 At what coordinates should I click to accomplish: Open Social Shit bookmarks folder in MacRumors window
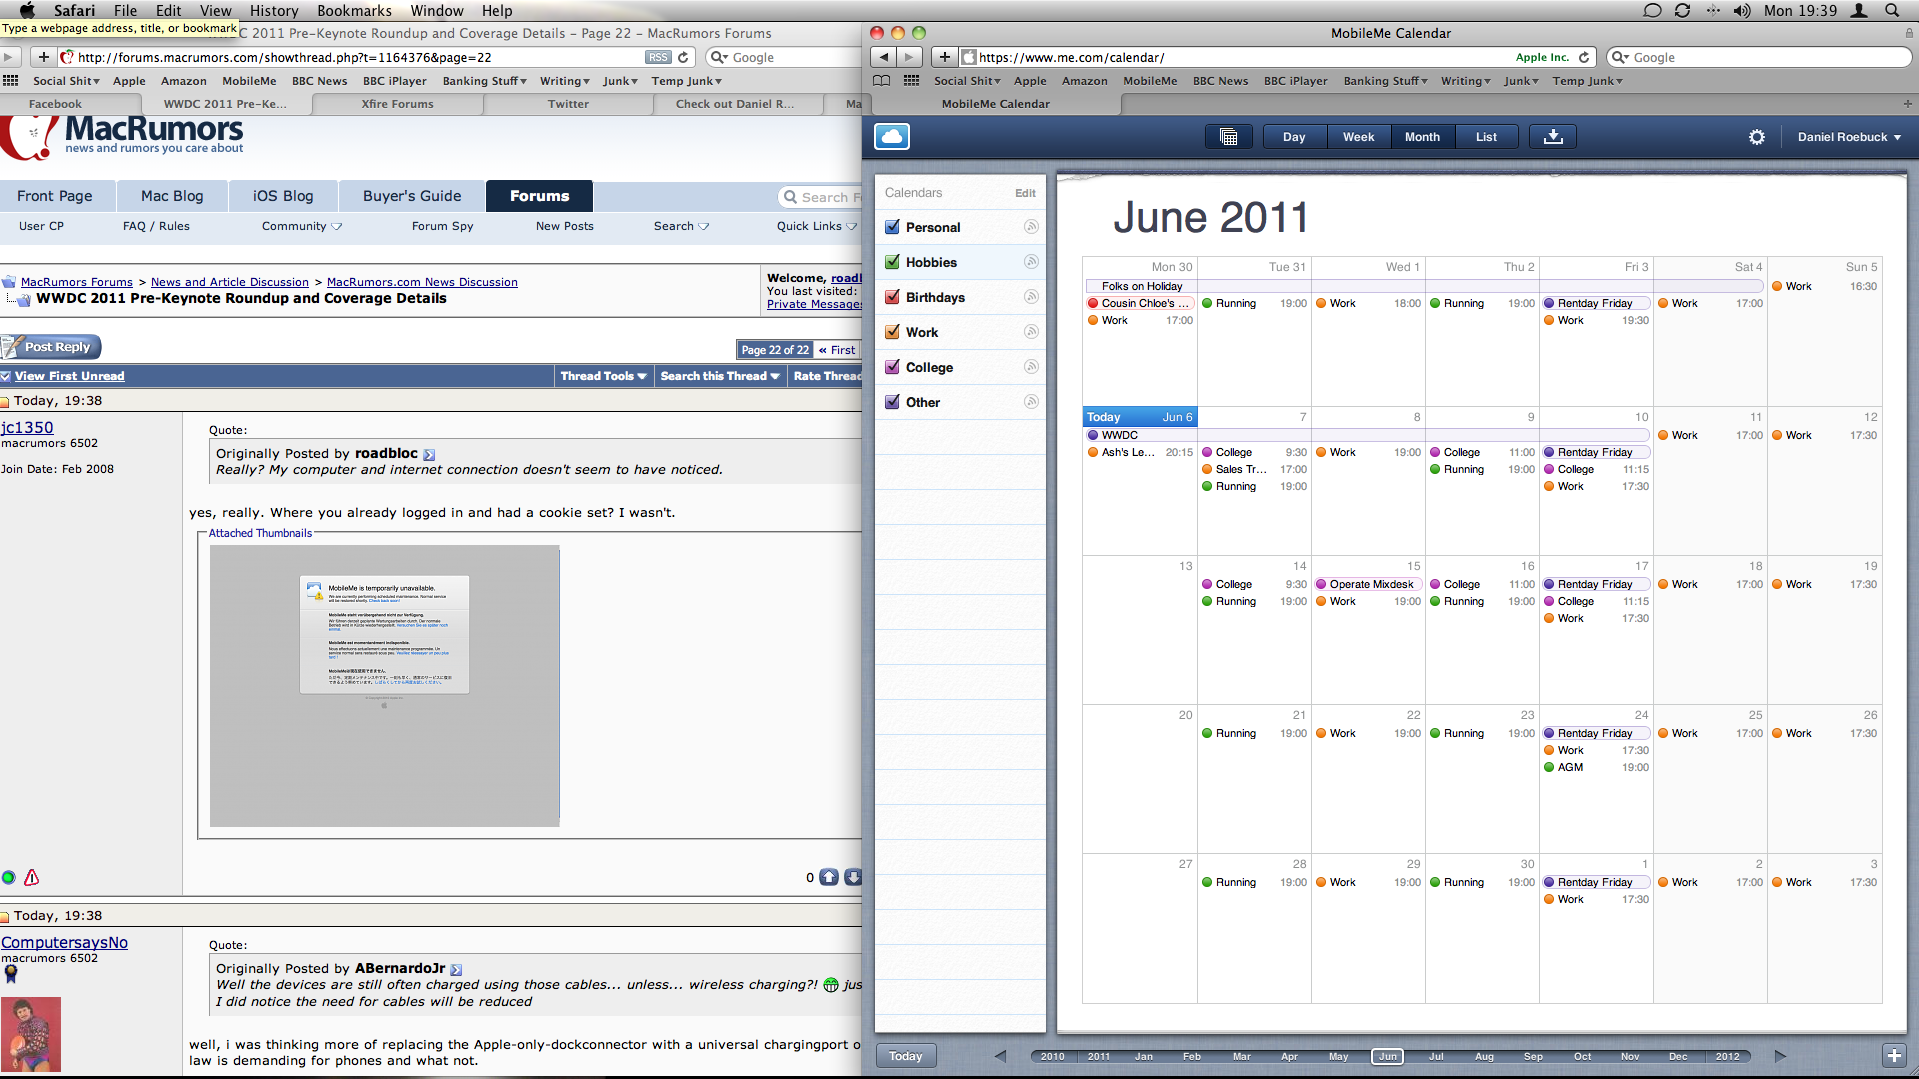point(66,81)
